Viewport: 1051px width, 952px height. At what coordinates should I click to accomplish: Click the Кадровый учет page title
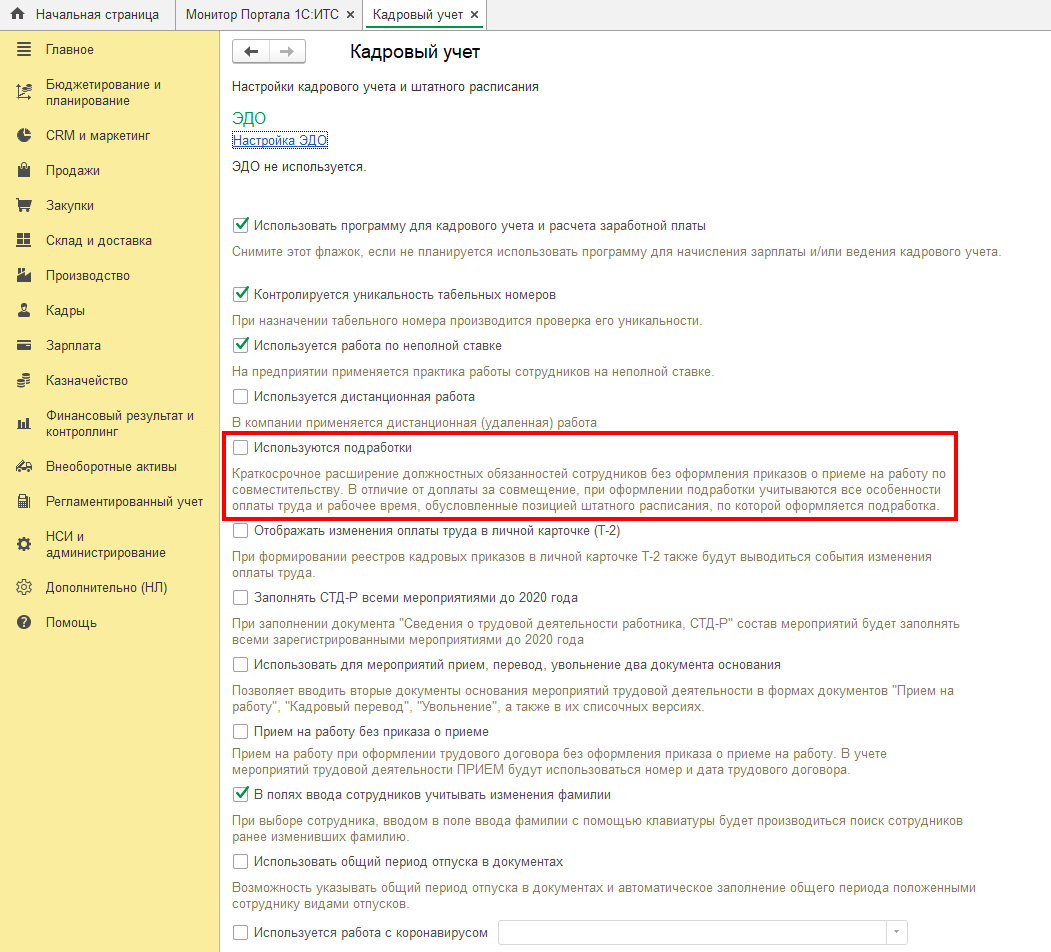pos(415,52)
